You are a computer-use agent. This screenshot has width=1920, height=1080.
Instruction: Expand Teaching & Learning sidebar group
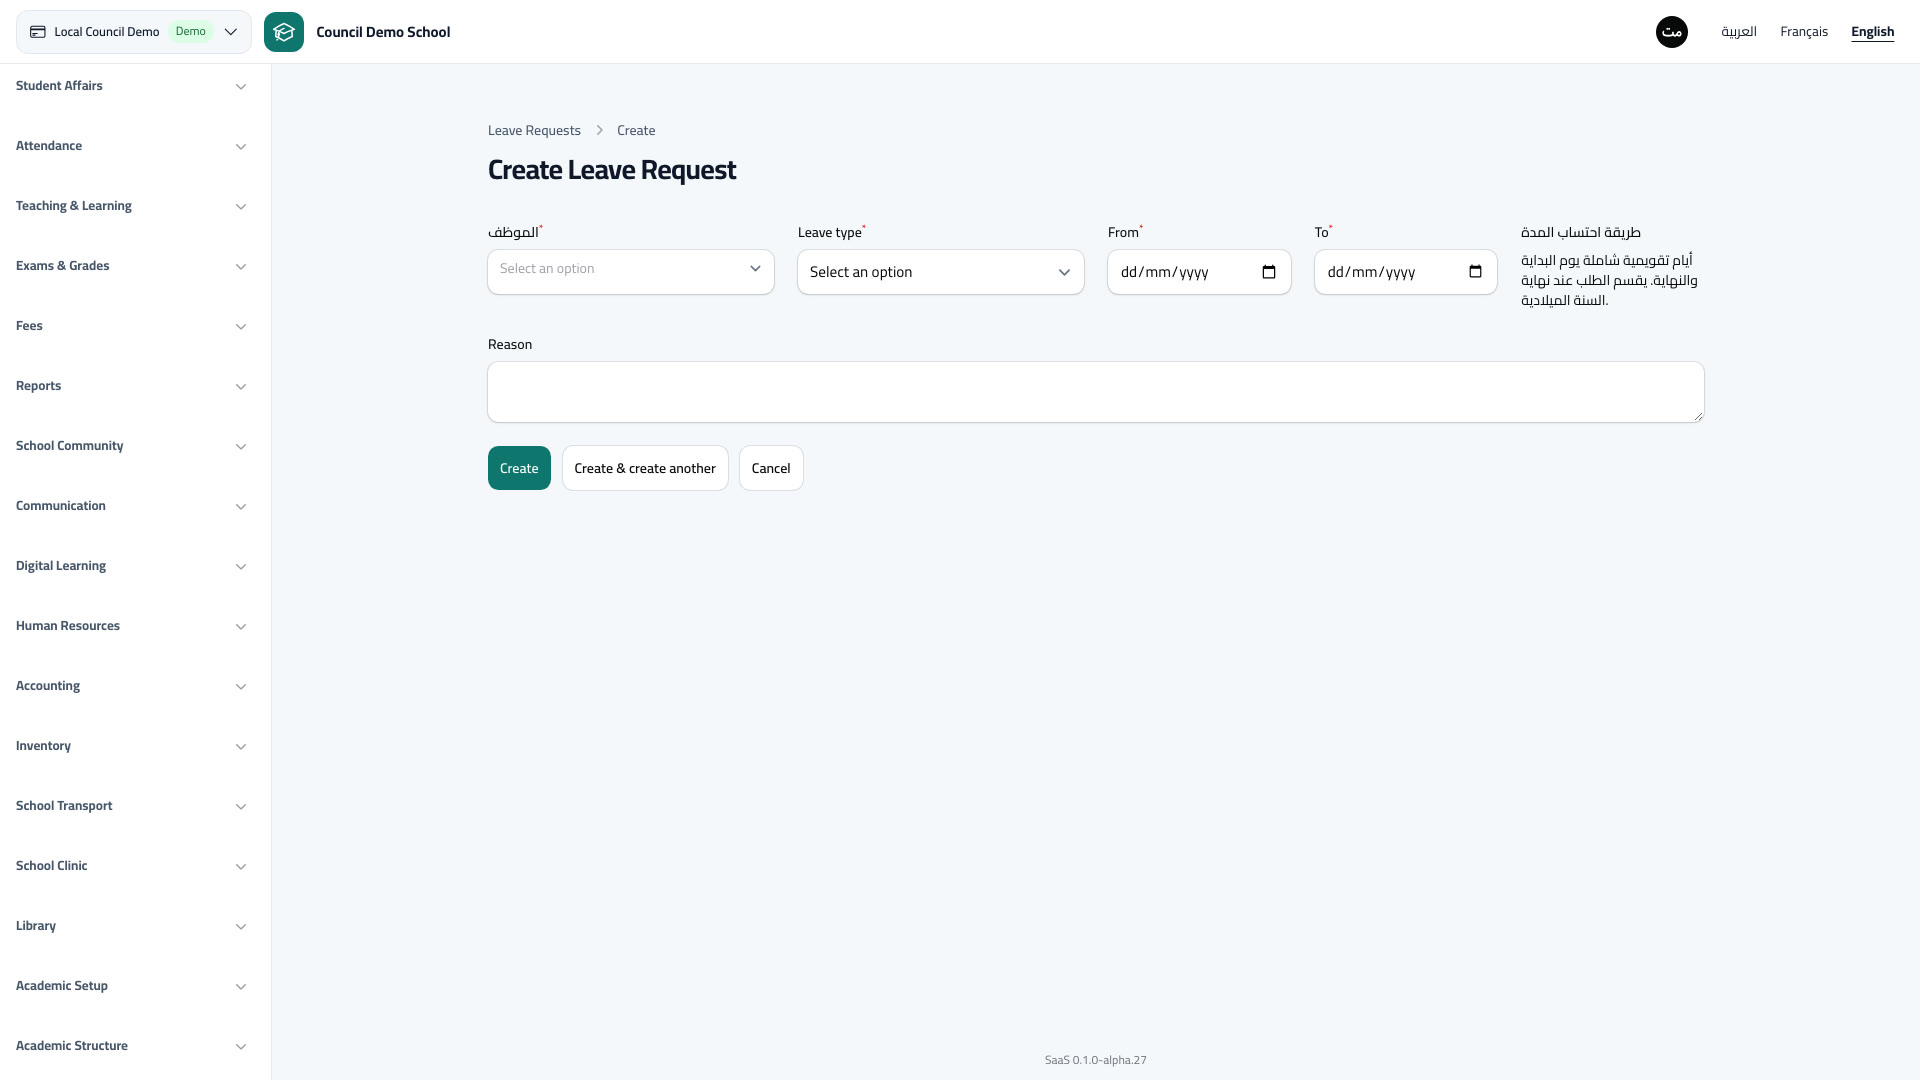(132, 206)
